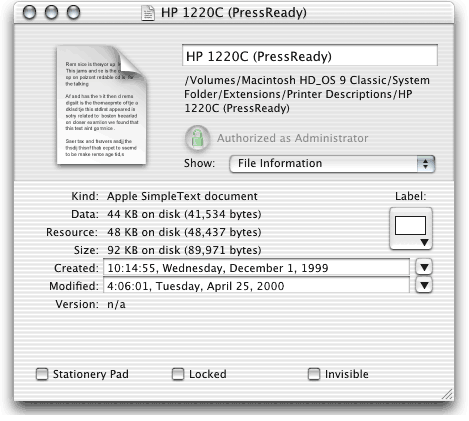This screenshot has height=421, width=469.
Task: Click the lock icon beside Authorized as Administrator
Action: (x=197, y=138)
